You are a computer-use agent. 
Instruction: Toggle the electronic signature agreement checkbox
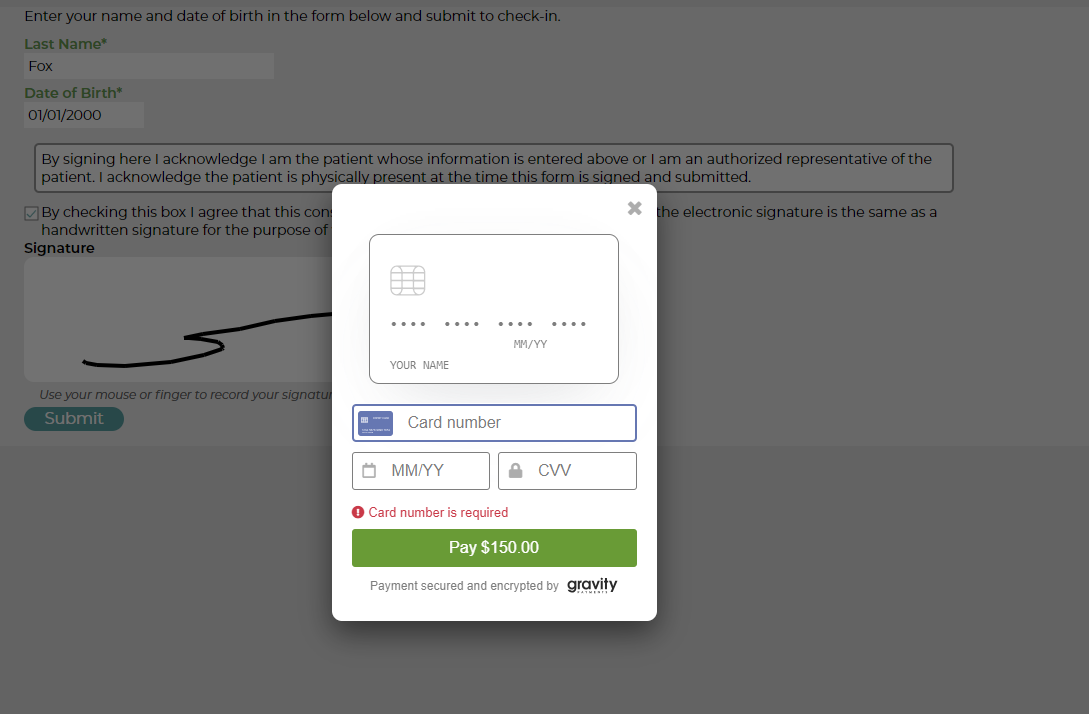coord(31,213)
